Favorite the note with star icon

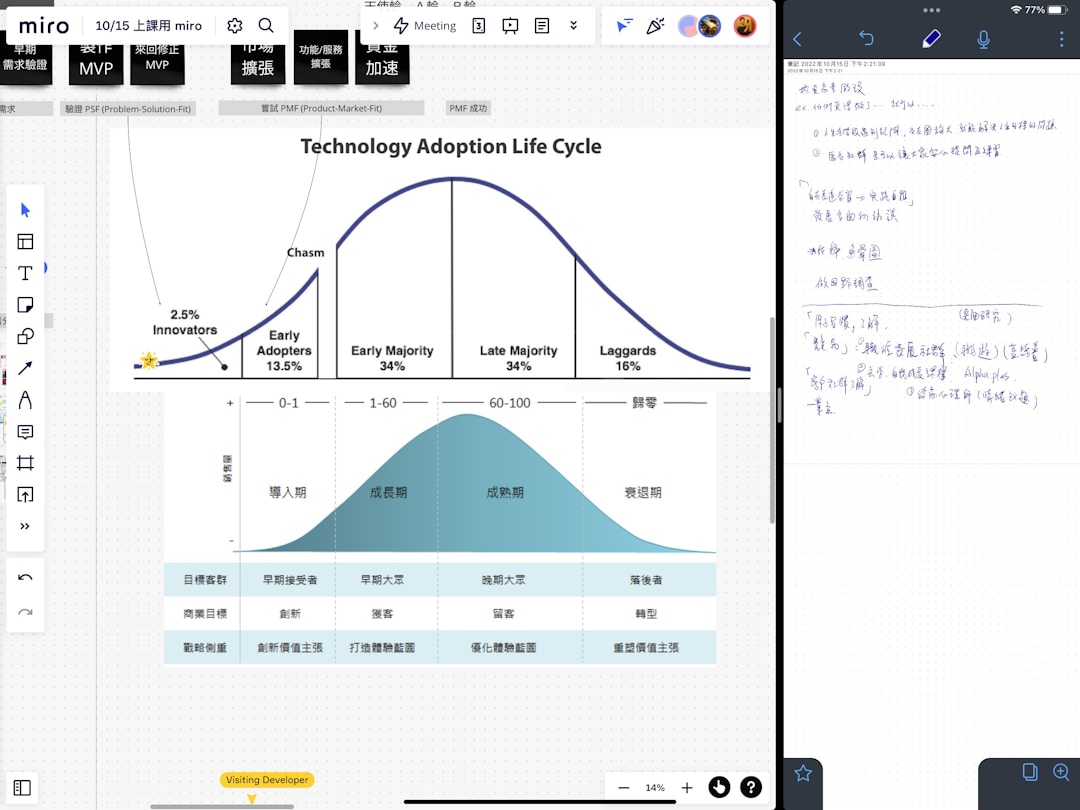click(803, 773)
